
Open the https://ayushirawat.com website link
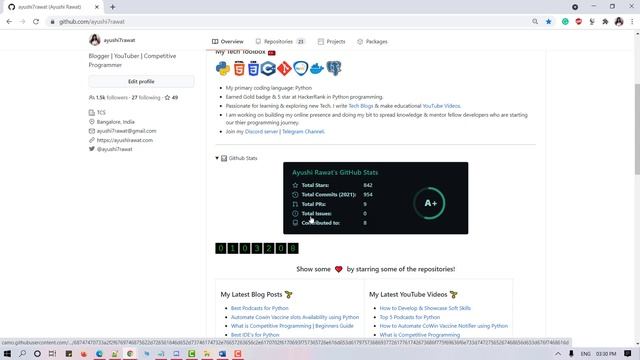tap(125, 140)
